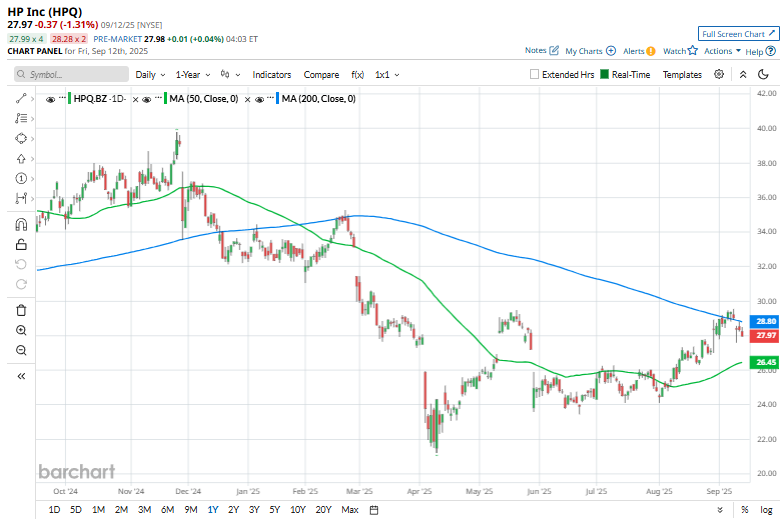Open Alerts for HPQ
This screenshot has width=781, height=523.
click(639, 51)
